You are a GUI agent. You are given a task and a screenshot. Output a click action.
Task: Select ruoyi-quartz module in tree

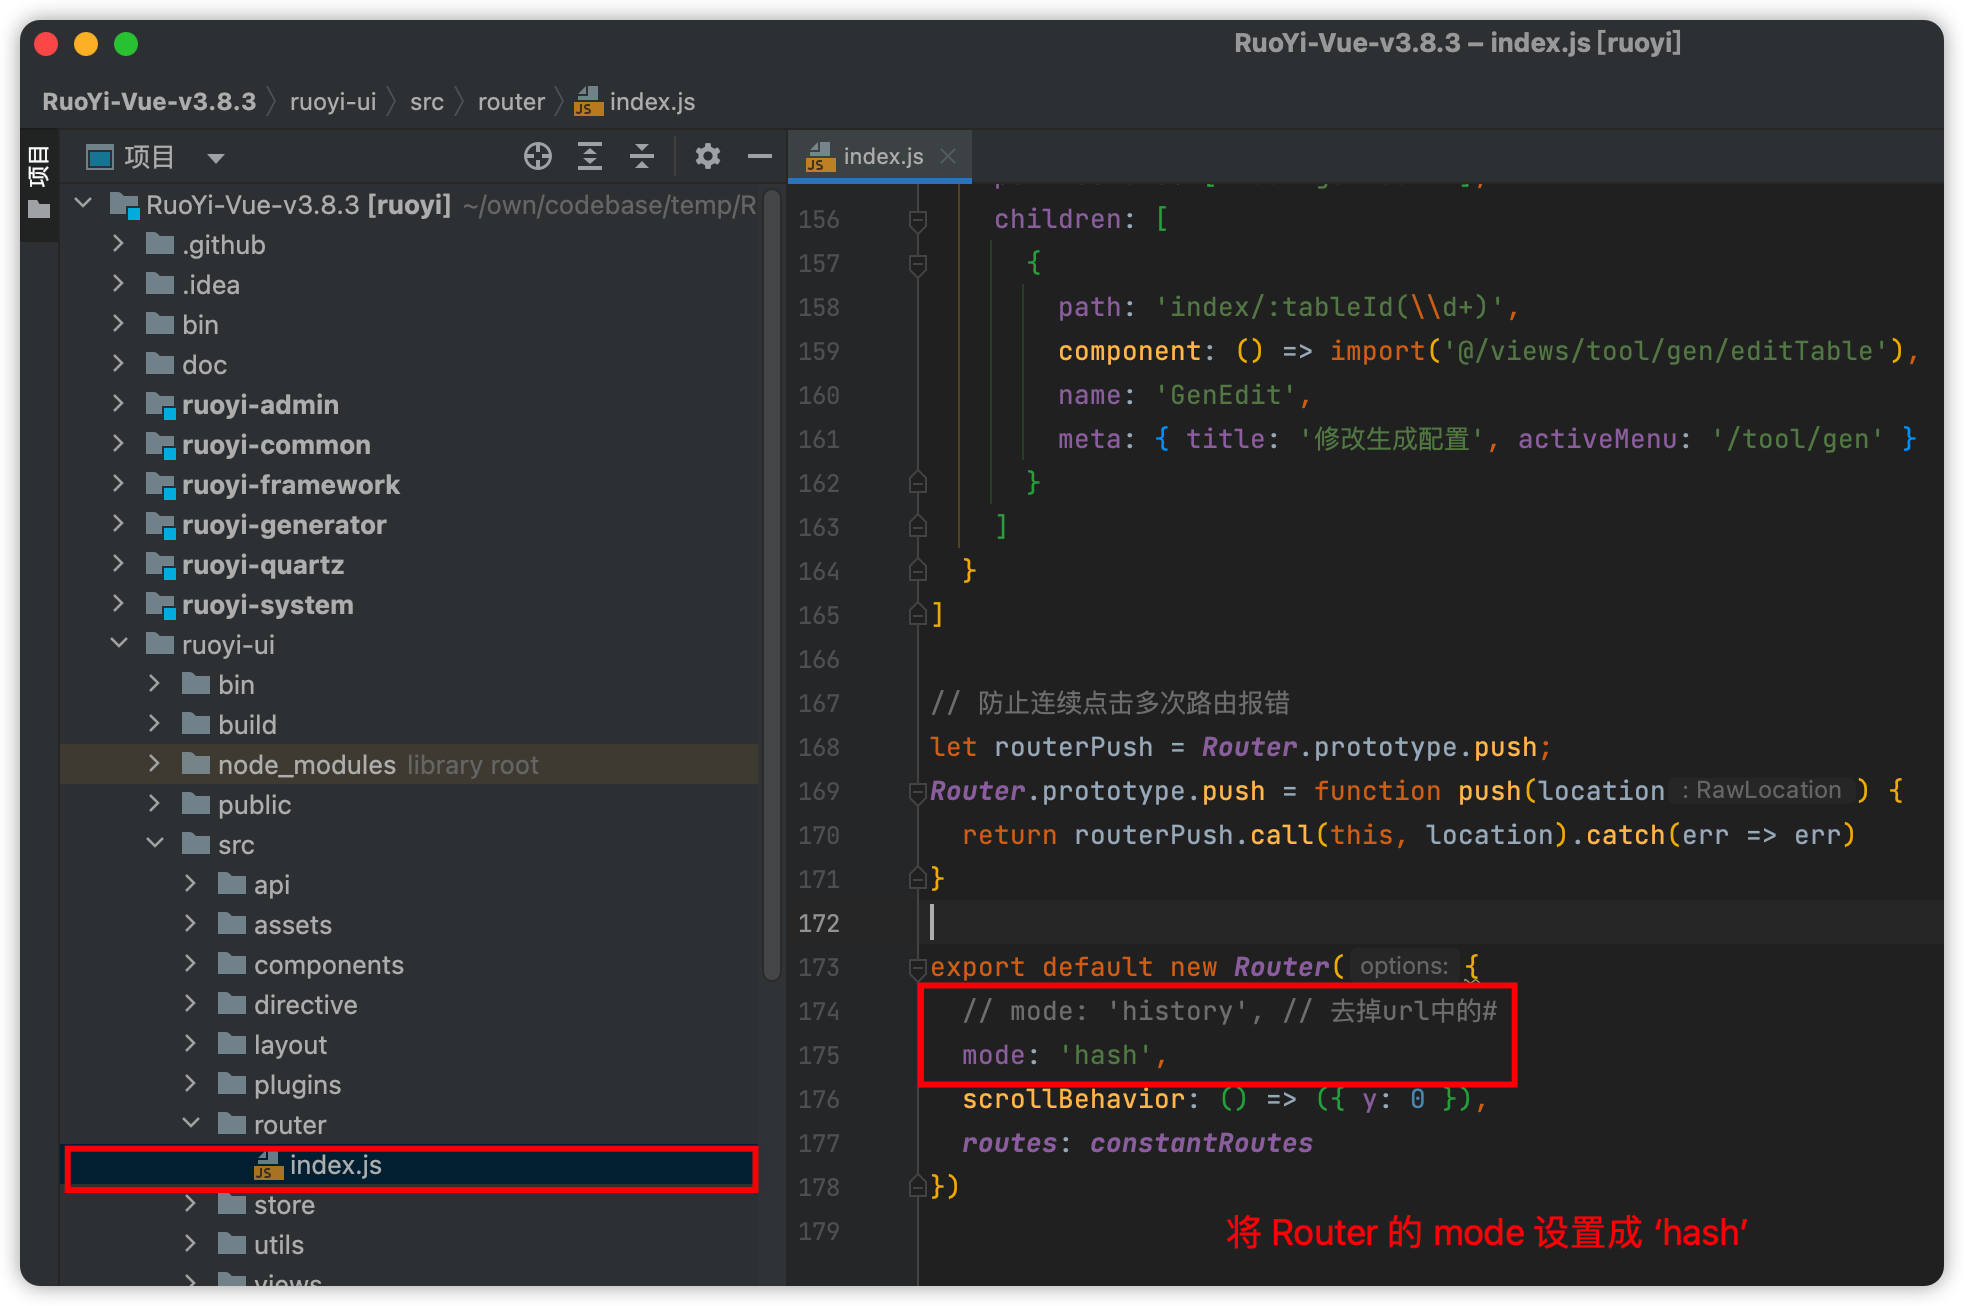click(263, 565)
